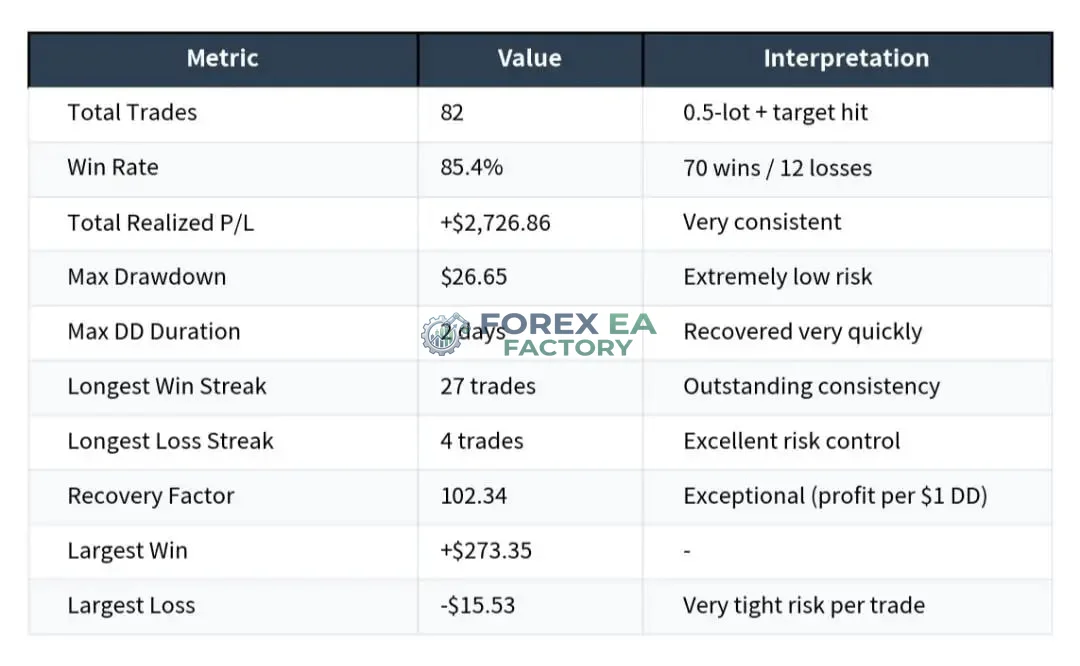Select the 102.34 recovery factor value

click(x=474, y=496)
